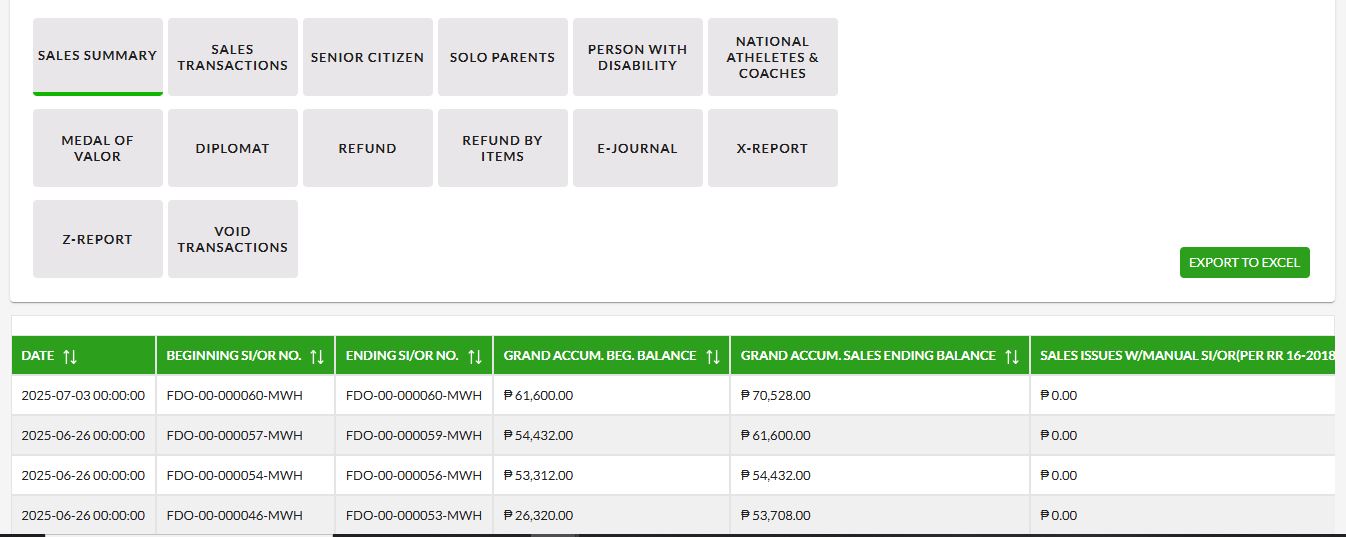Select the Diplomat tab
Screen dimensions: 1346x537
233,148
